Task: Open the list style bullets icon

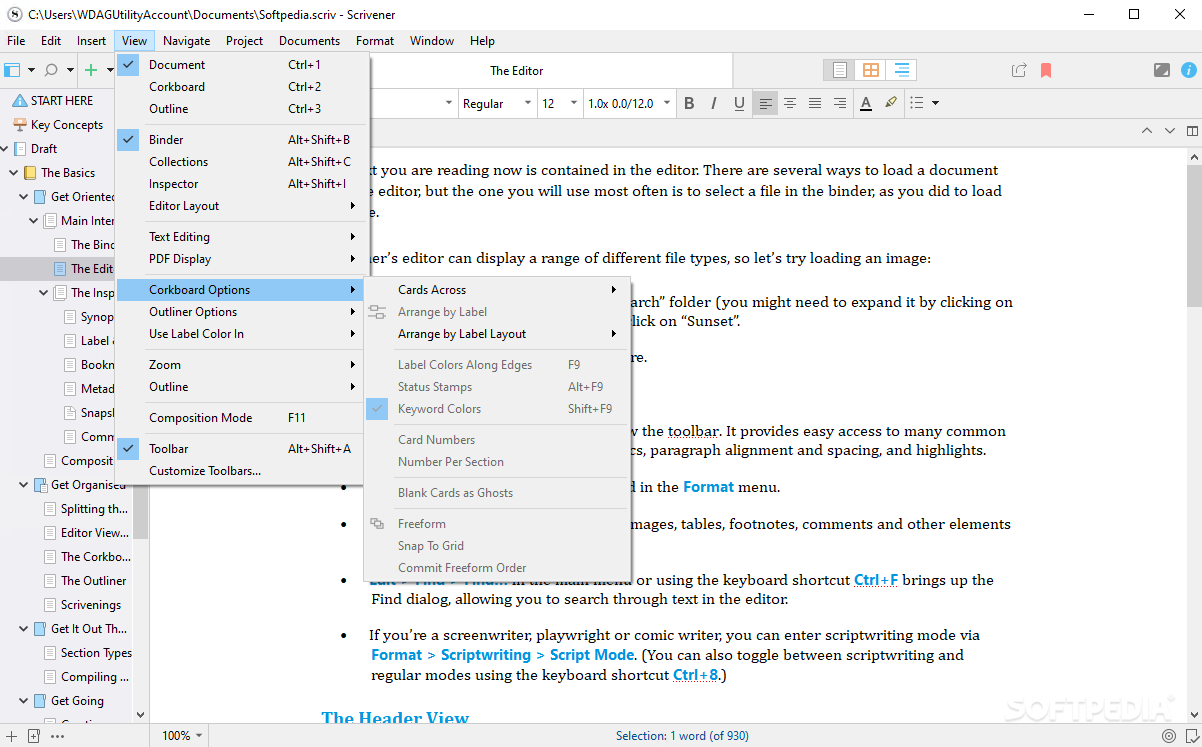Action: click(917, 103)
